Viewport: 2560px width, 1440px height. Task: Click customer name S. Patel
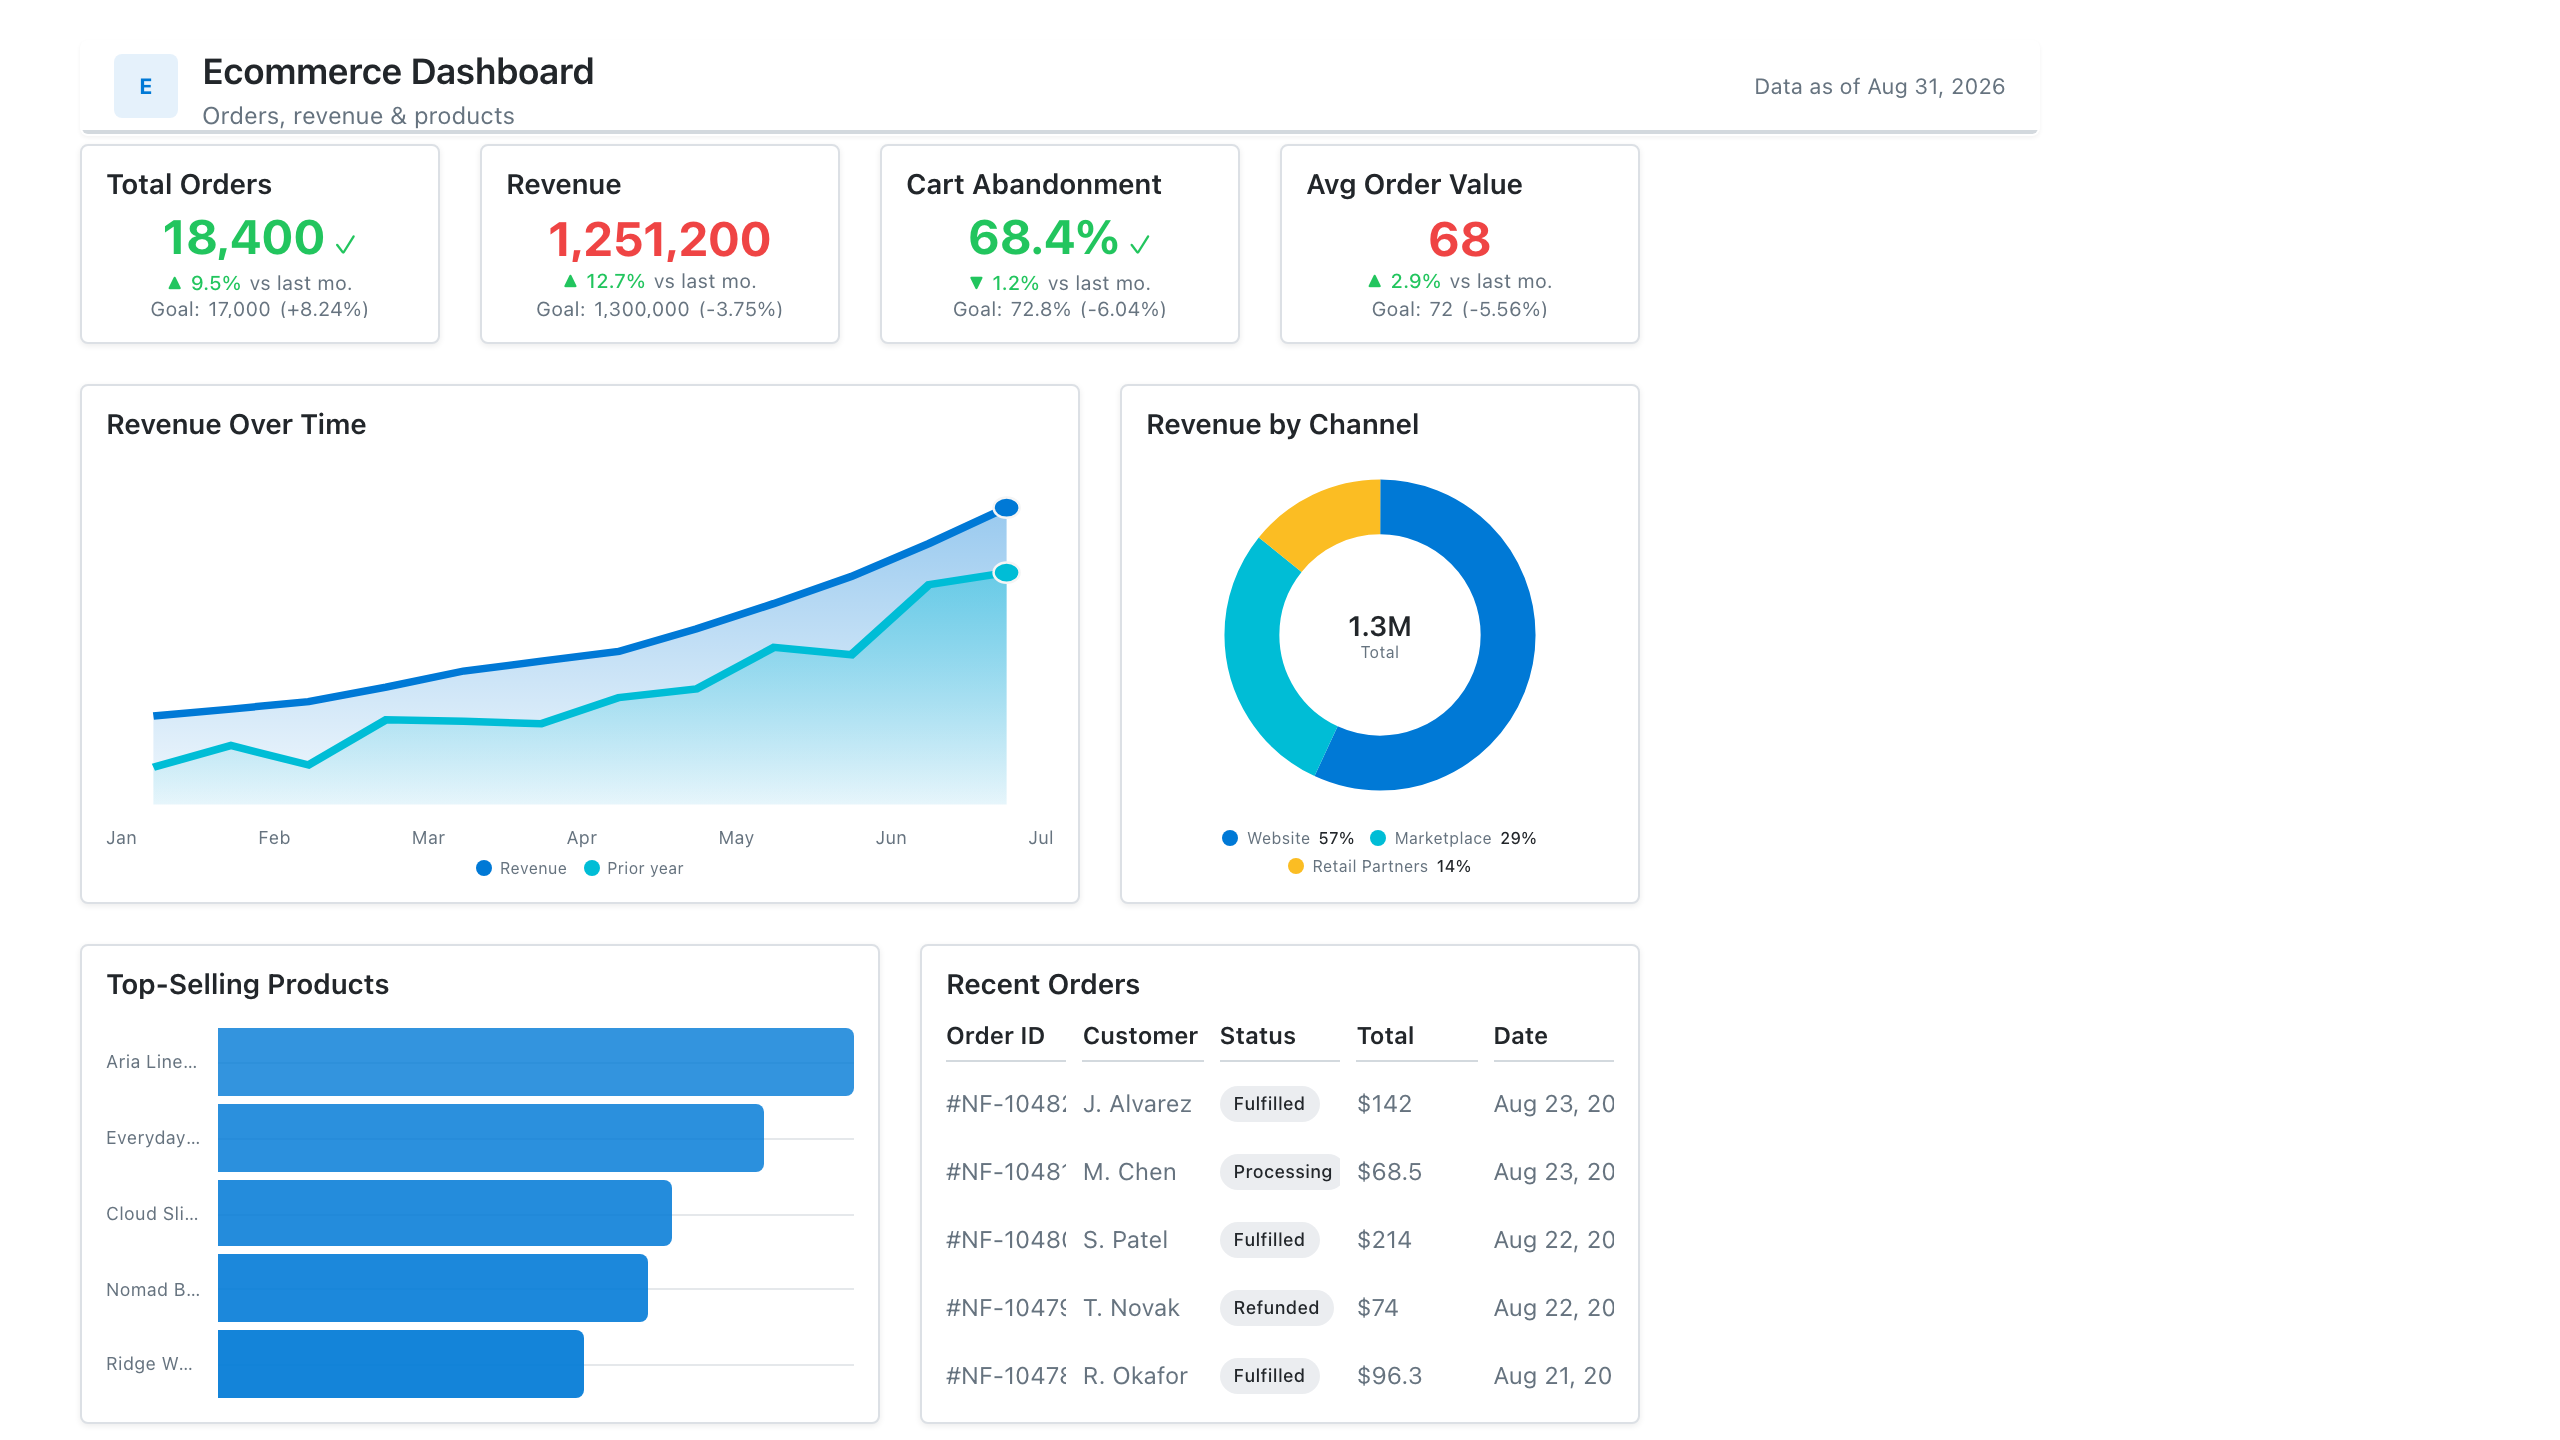pyautogui.click(x=1125, y=1240)
